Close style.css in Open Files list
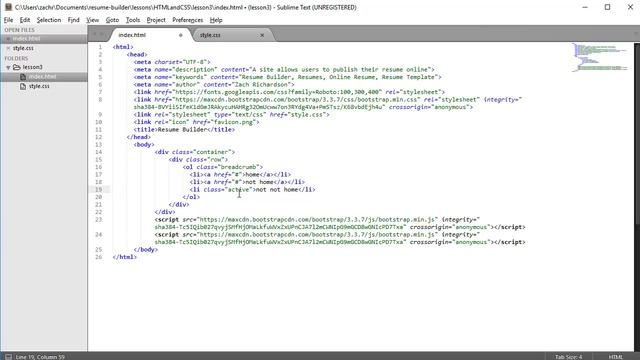 pos(8,48)
